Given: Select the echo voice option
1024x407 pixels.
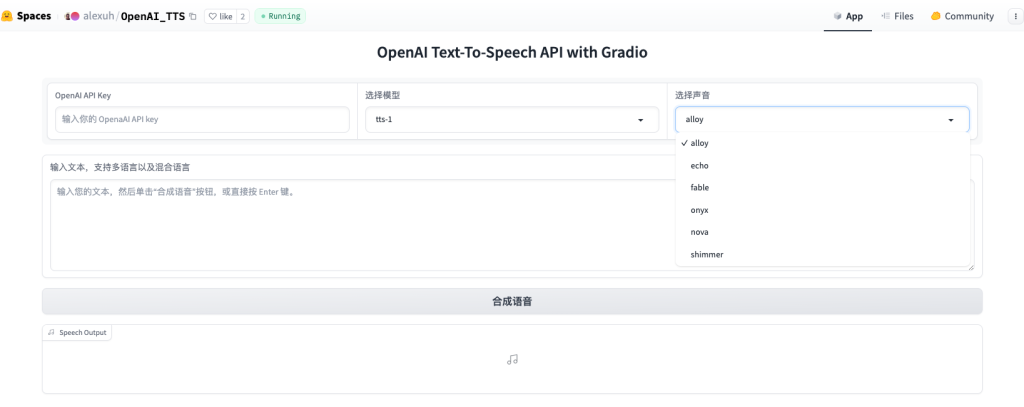Looking at the screenshot, I should click(x=823, y=165).
